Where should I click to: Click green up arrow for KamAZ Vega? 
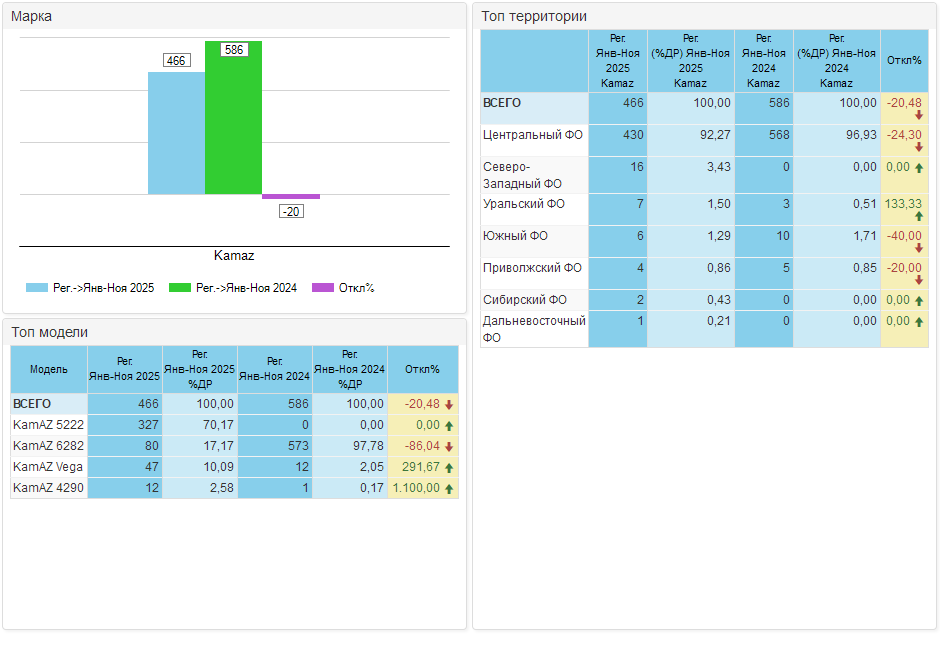(449, 467)
